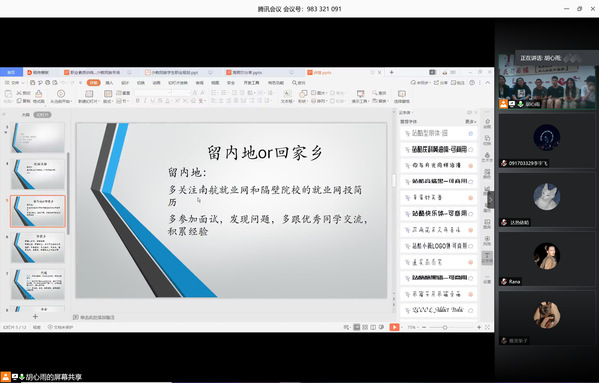Adjust the zoom slider handle in status bar

click(x=445, y=327)
